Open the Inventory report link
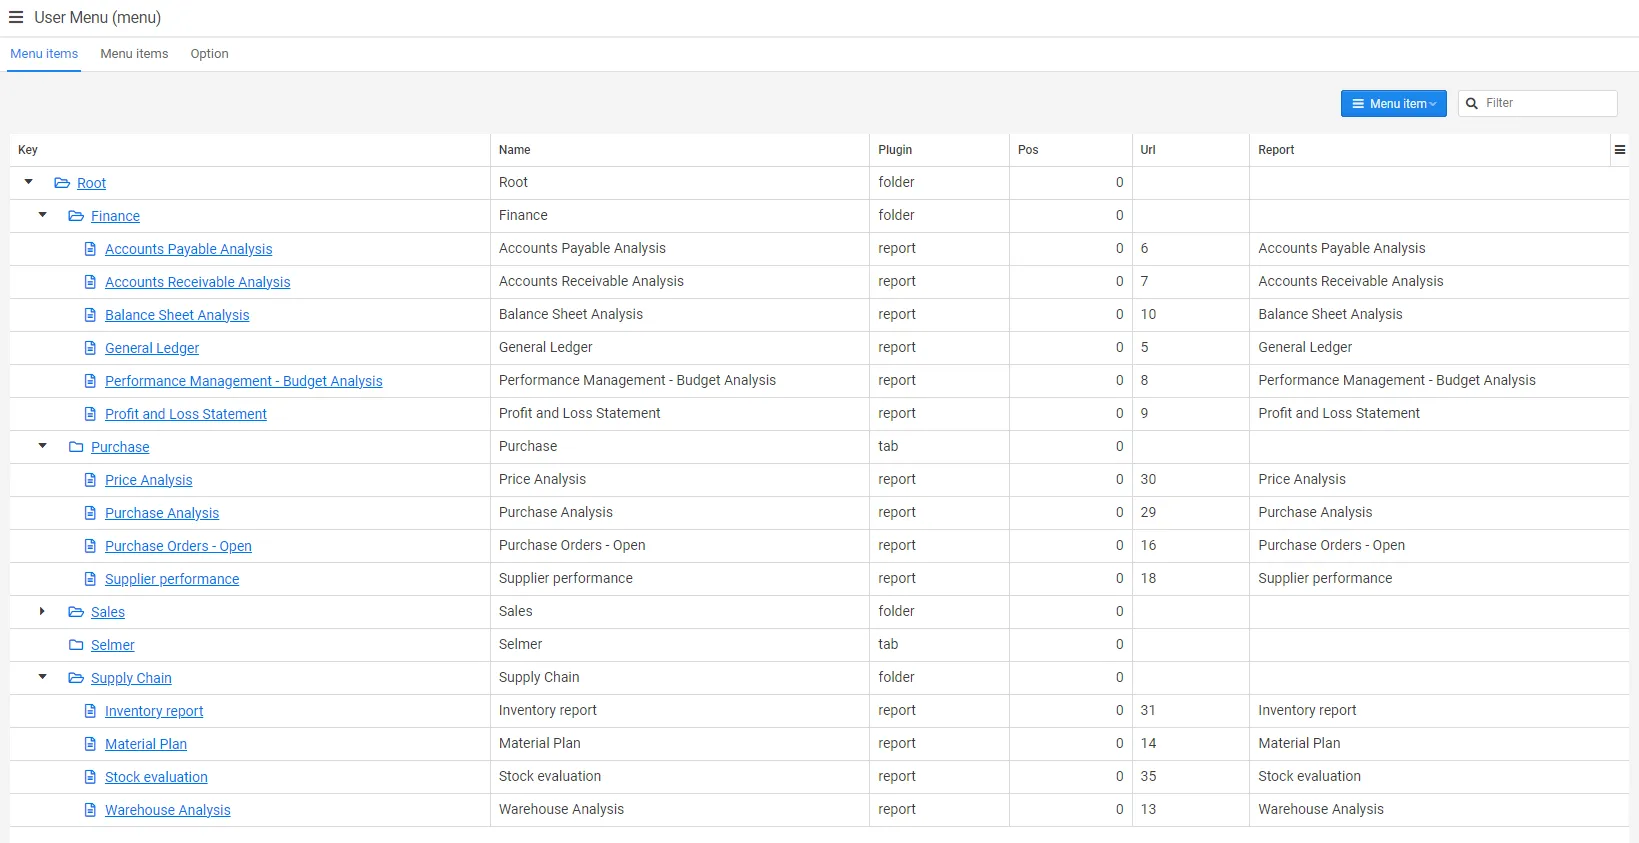Viewport: 1639px width, 843px height. [154, 711]
